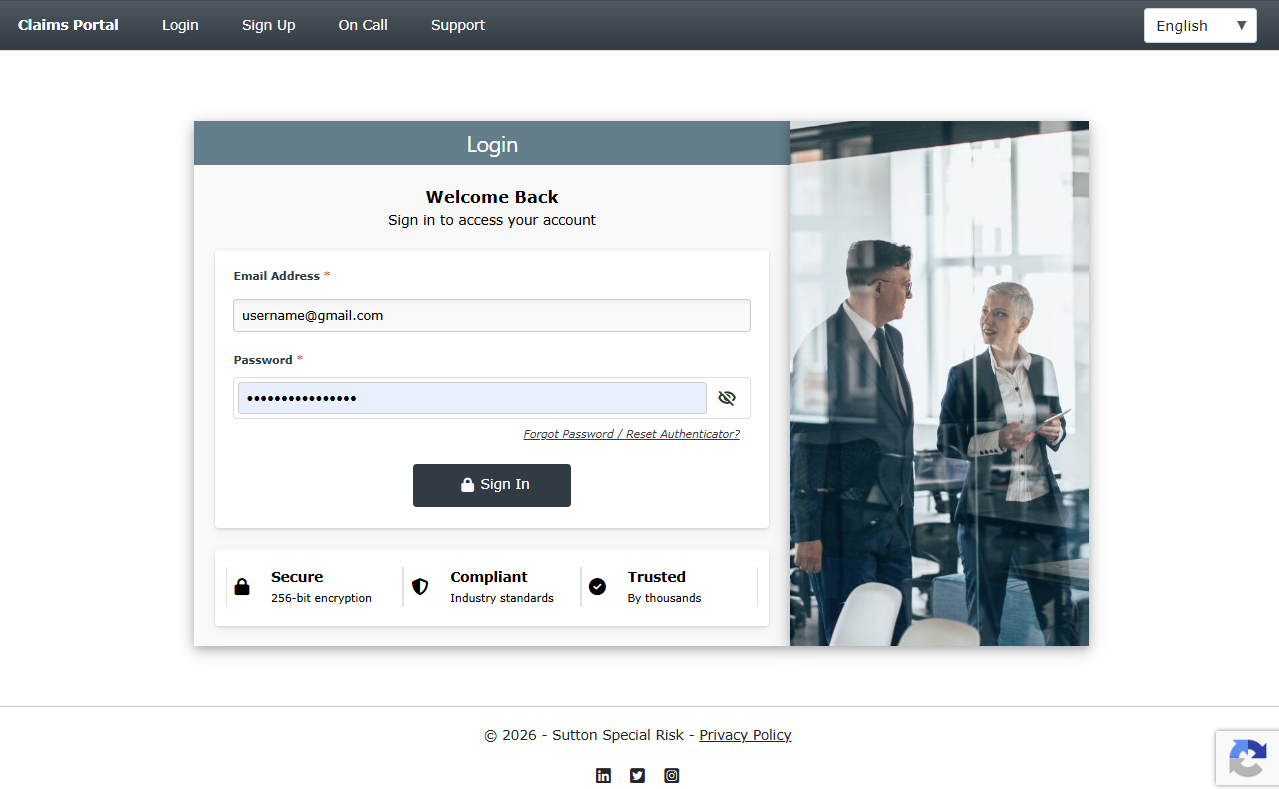Open the Twitter icon in footer
1279x789 pixels.
[637, 775]
